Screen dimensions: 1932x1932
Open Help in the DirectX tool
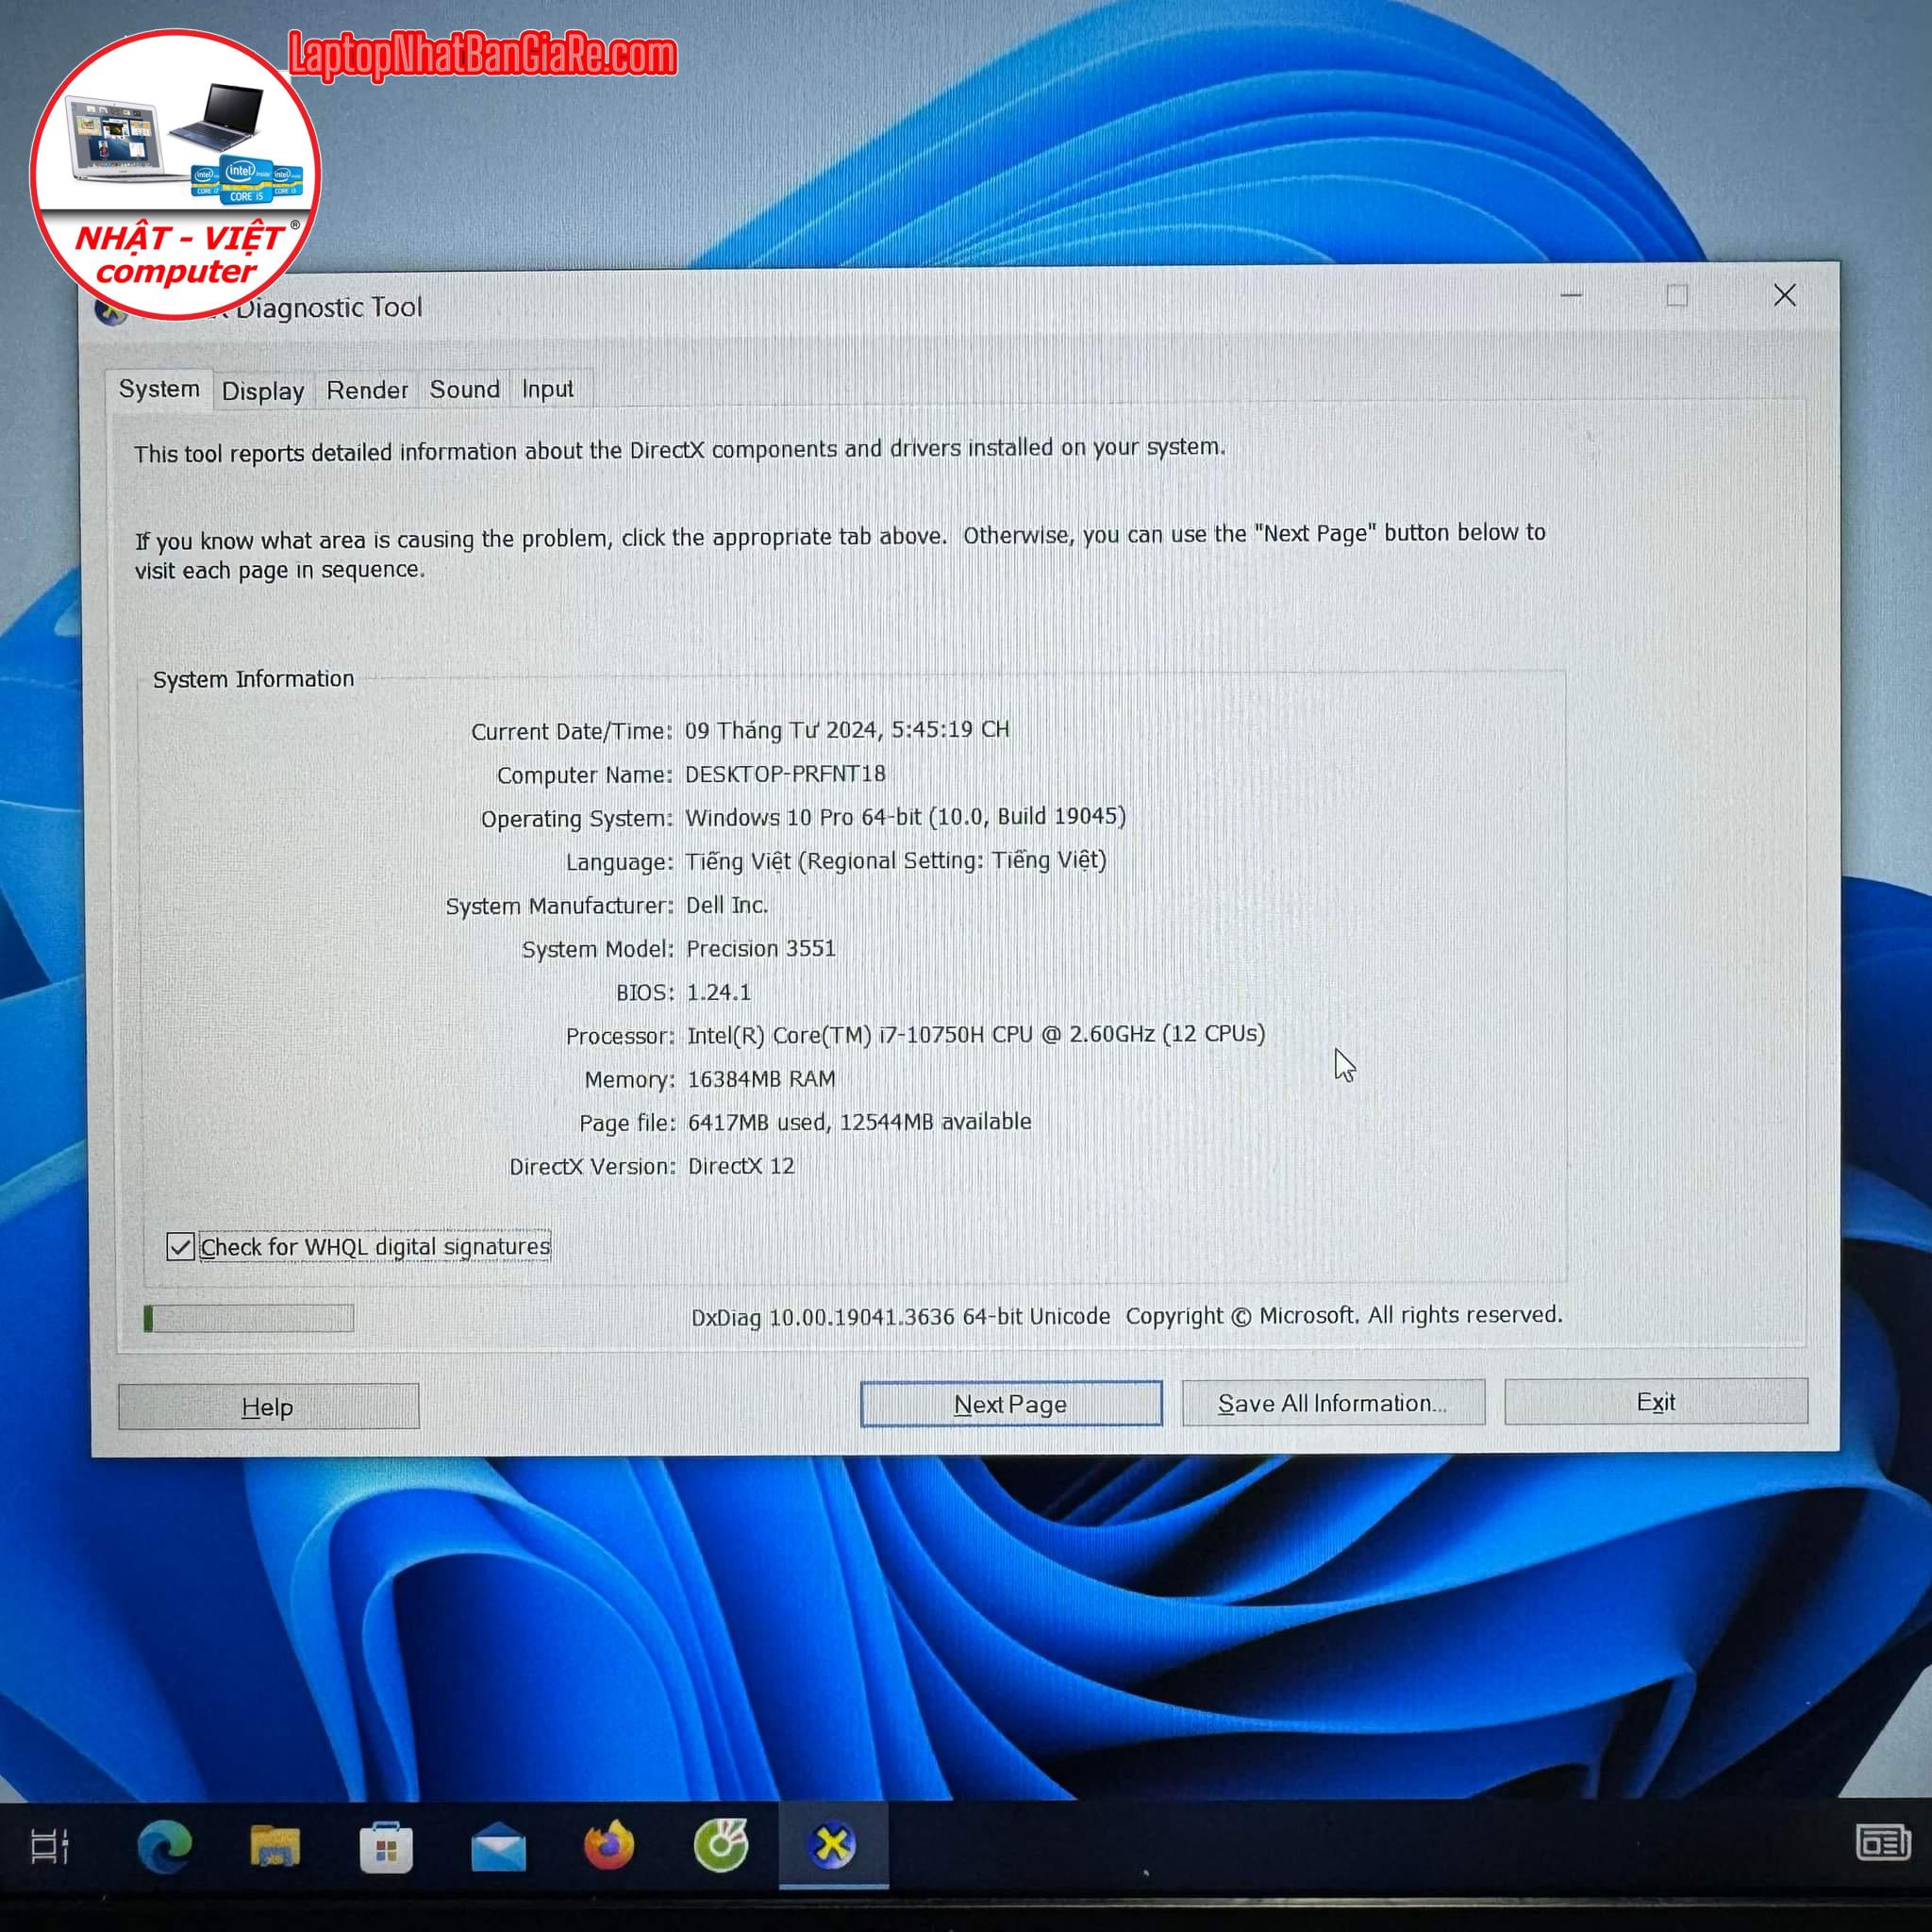click(x=268, y=1407)
